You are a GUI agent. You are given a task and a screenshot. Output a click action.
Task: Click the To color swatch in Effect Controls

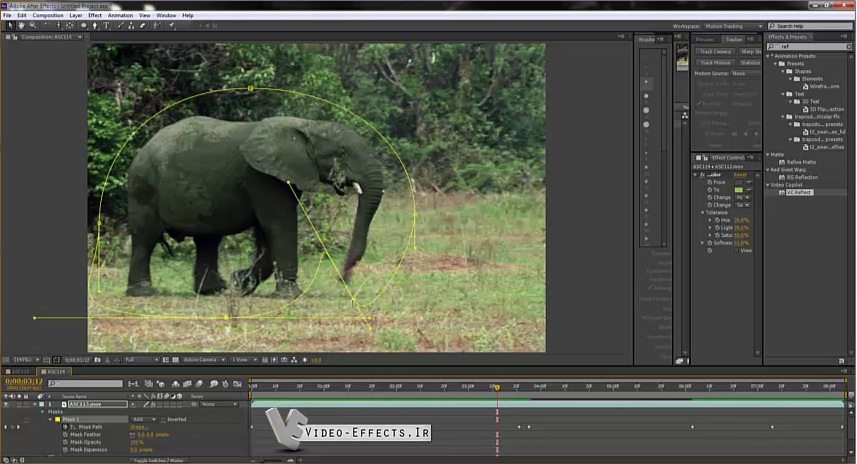(x=738, y=190)
